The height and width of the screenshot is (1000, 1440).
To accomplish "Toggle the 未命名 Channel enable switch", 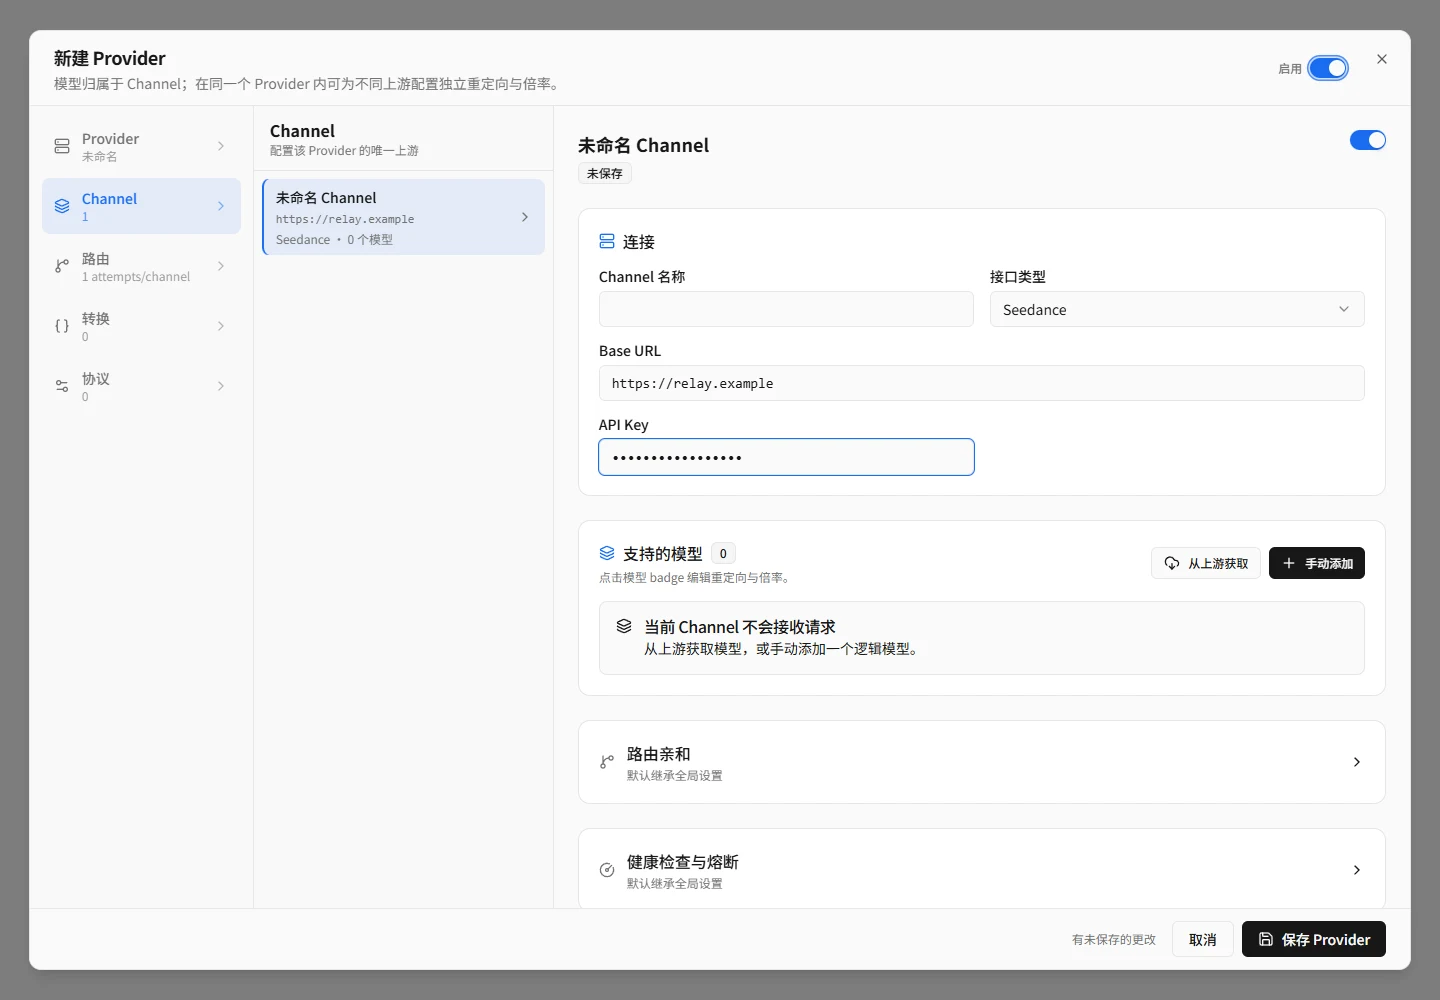I will click(x=1368, y=140).
